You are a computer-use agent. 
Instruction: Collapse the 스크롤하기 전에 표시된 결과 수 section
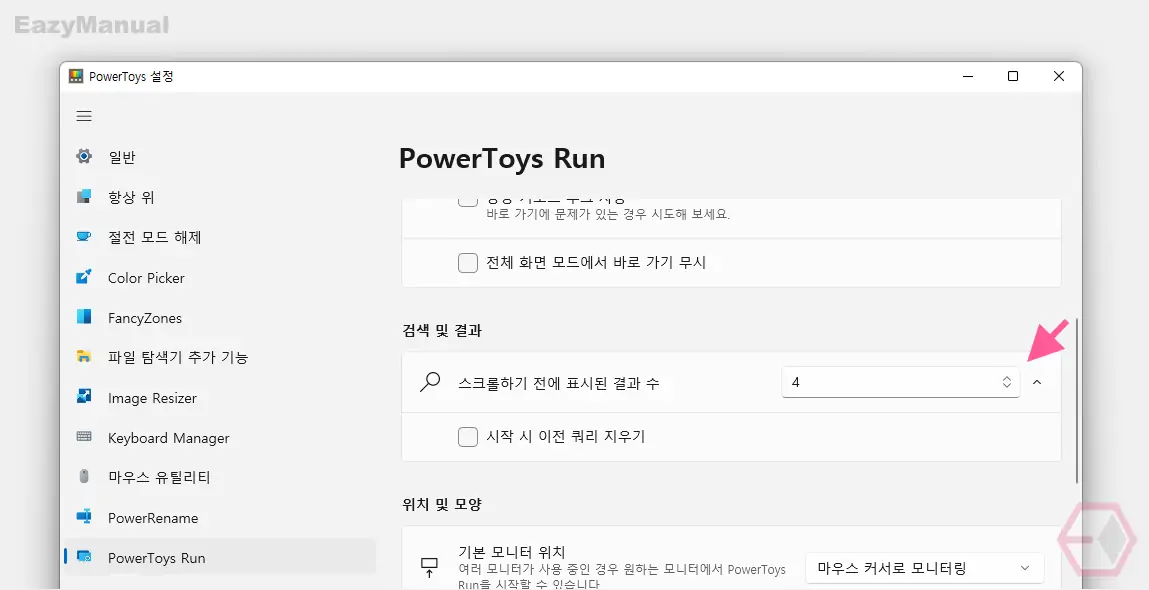(1037, 382)
